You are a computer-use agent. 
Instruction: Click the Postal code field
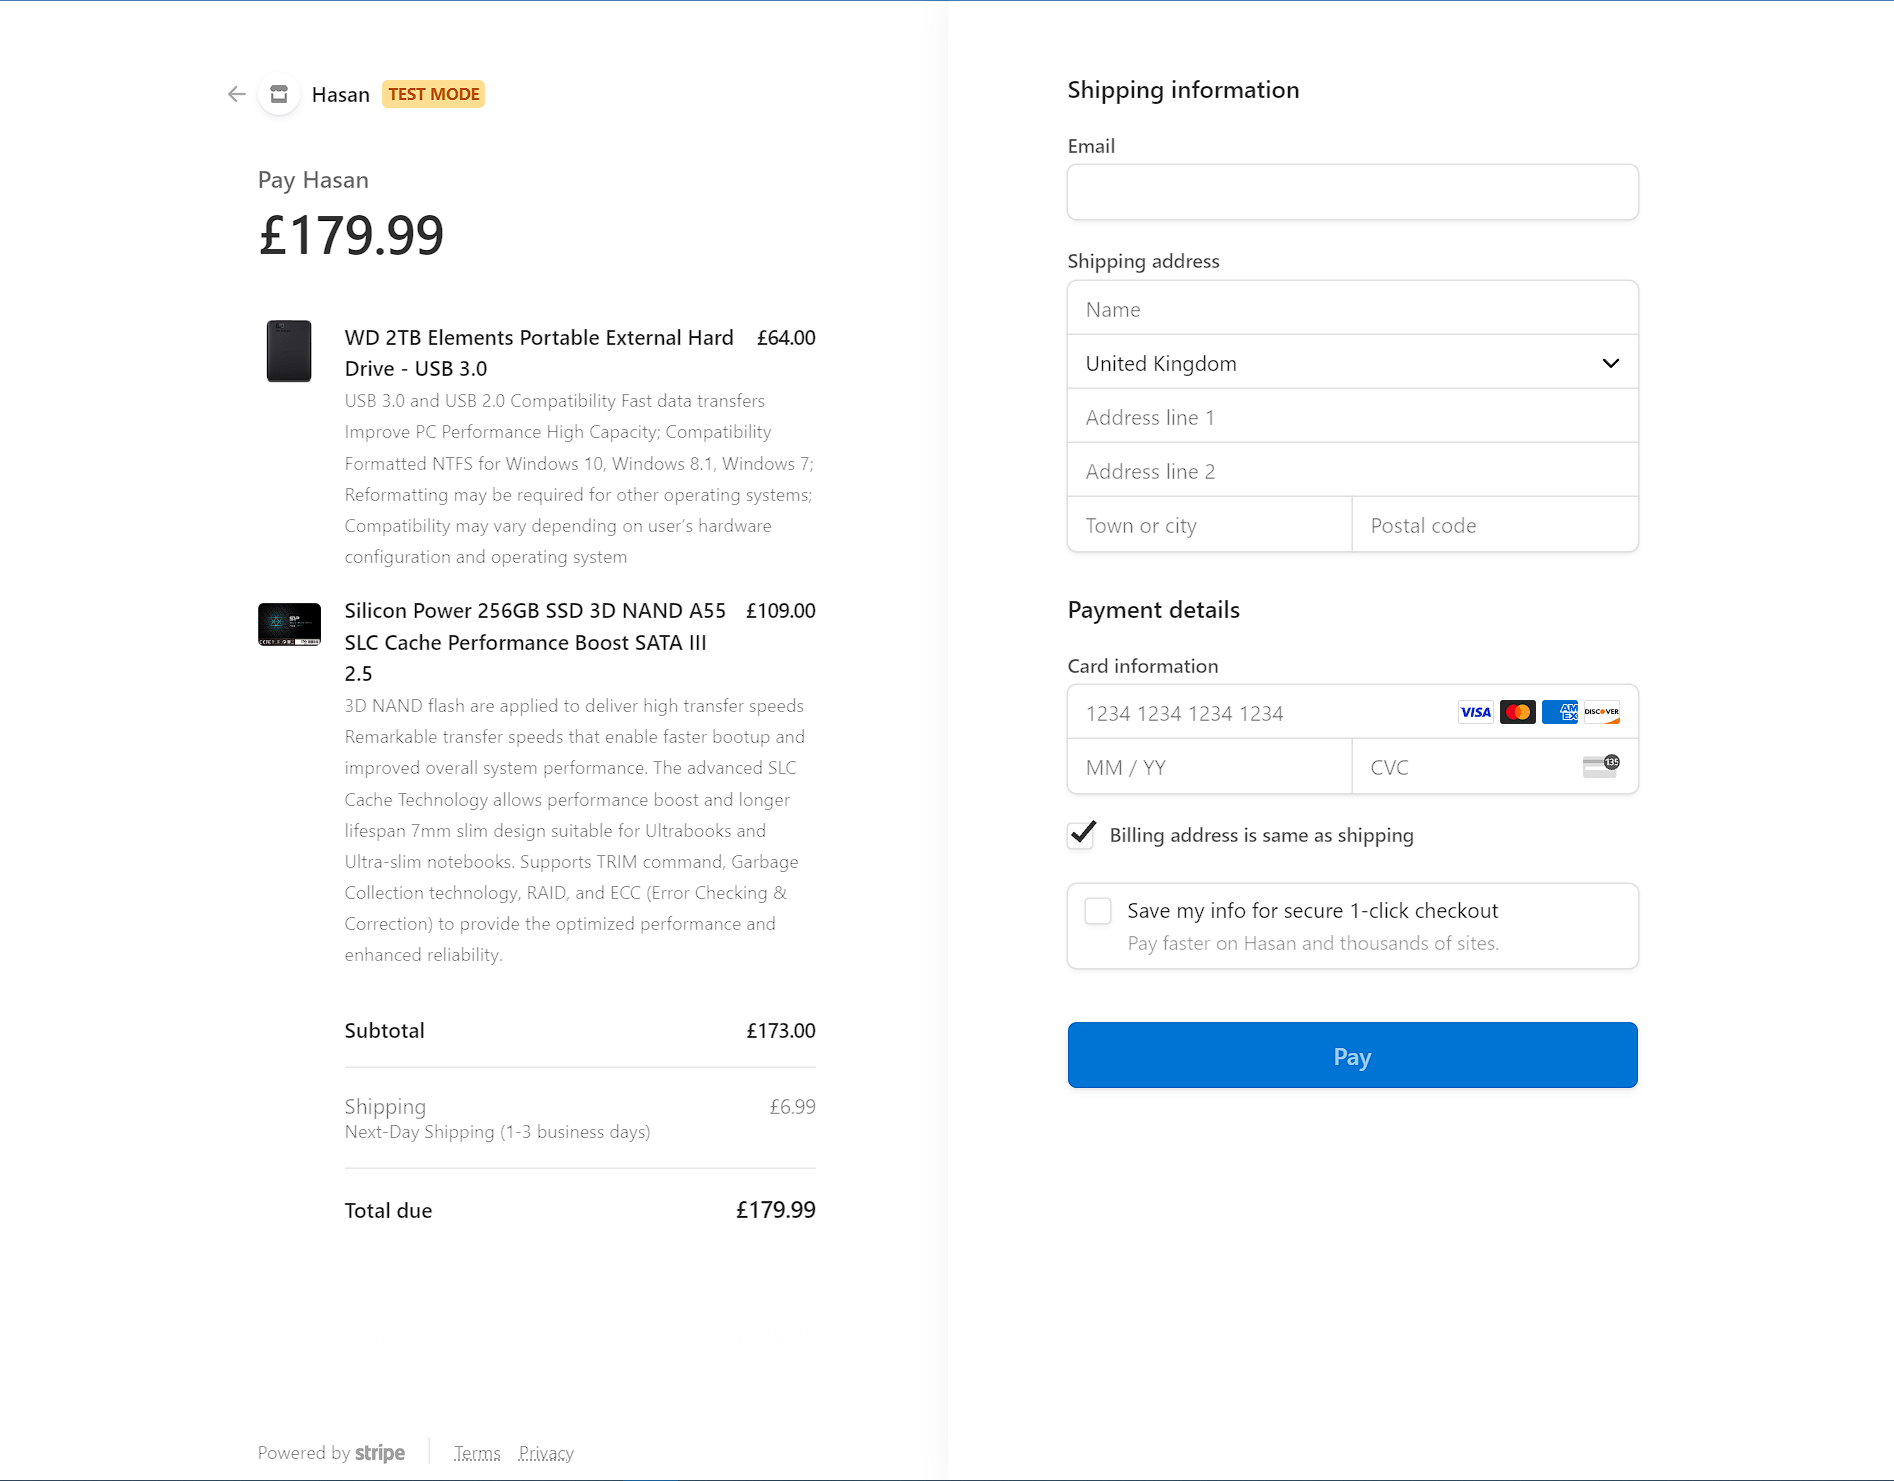(1494, 526)
